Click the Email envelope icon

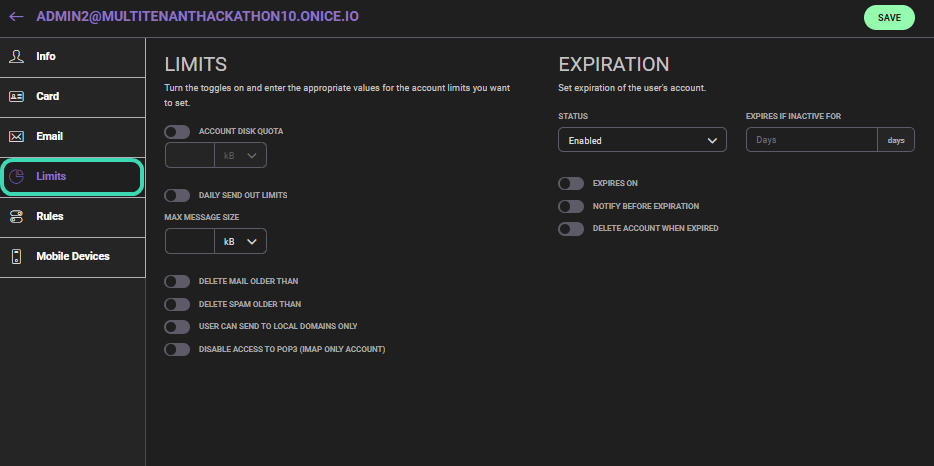16,137
